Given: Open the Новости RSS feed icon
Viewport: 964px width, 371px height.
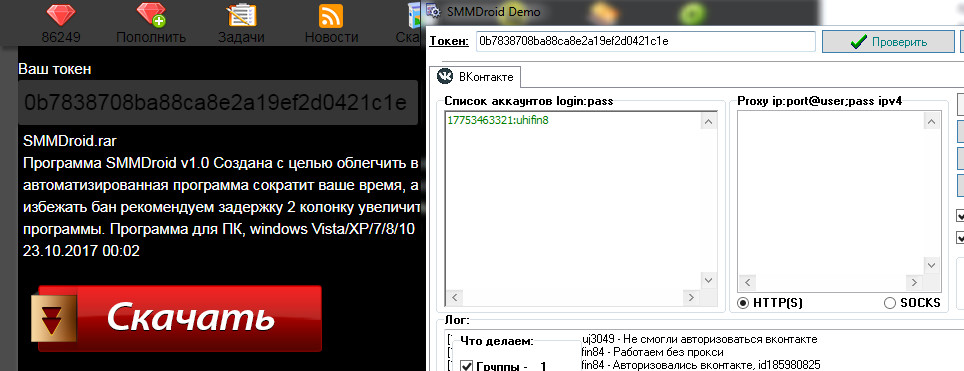Looking at the screenshot, I should [x=331, y=15].
